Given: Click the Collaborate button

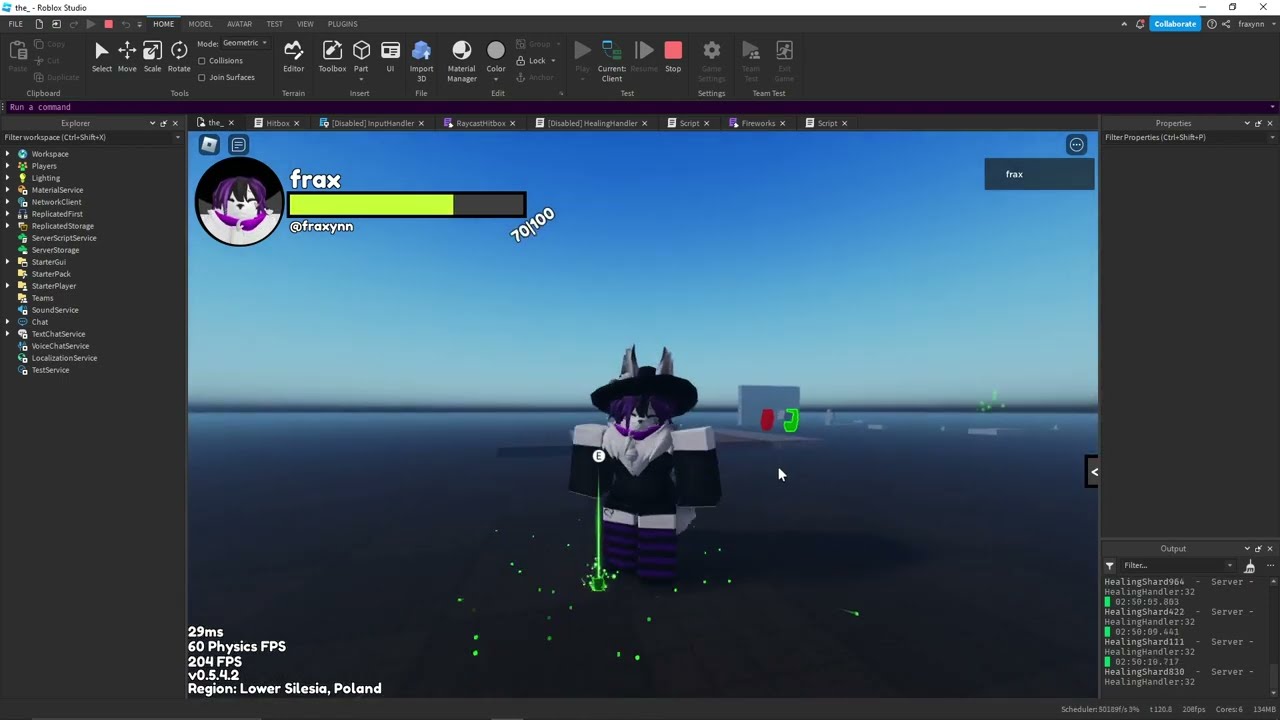Looking at the screenshot, I should coord(1175,24).
